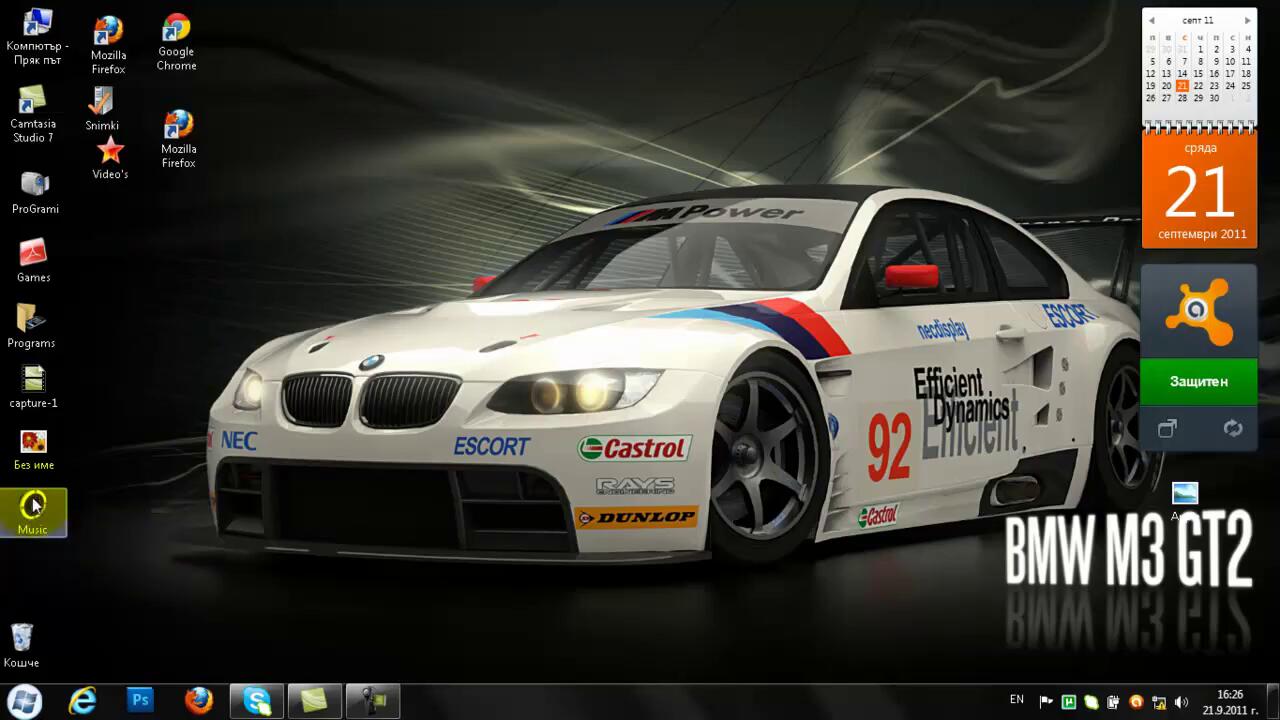This screenshot has height=720, width=1280.
Task: Open Google Chrome desktop shortcut
Action: click(x=176, y=31)
